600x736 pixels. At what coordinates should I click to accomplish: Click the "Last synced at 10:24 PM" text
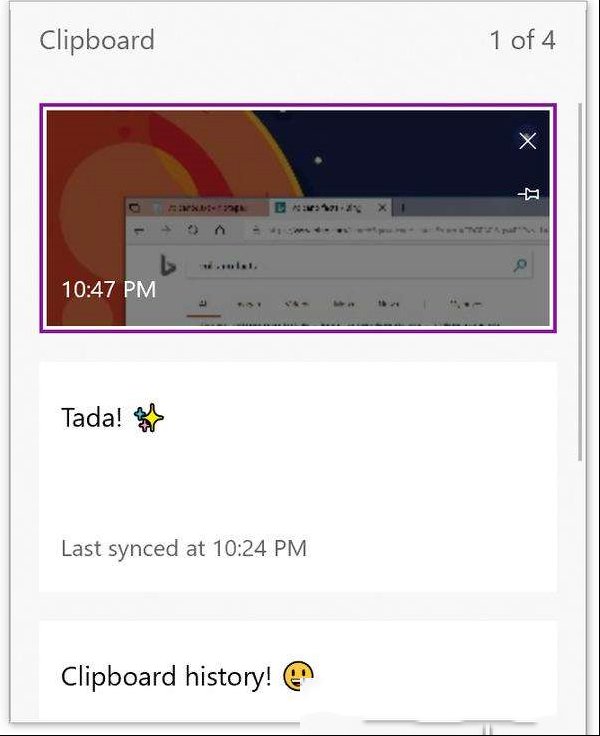tap(184, 548)
